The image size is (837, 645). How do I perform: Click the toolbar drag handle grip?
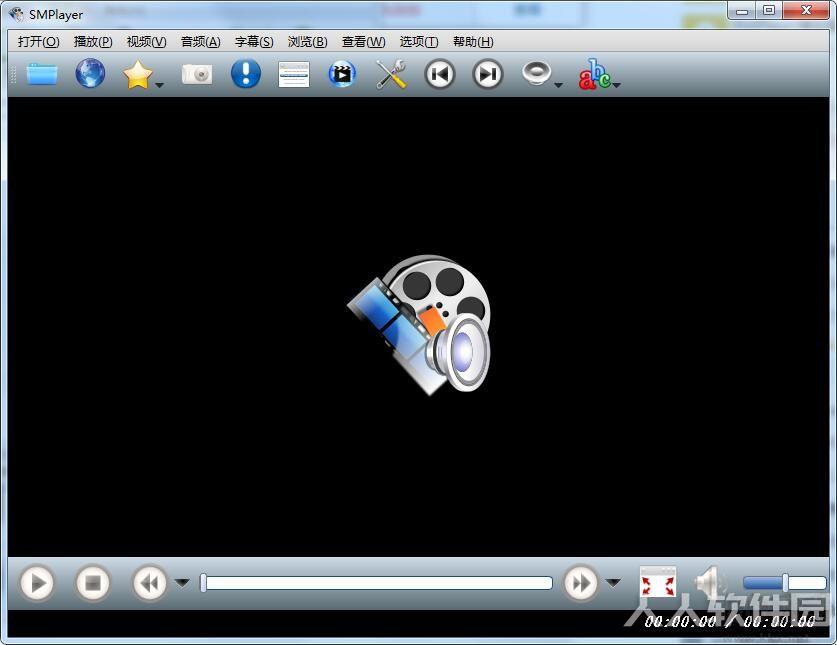pos(13,74)
